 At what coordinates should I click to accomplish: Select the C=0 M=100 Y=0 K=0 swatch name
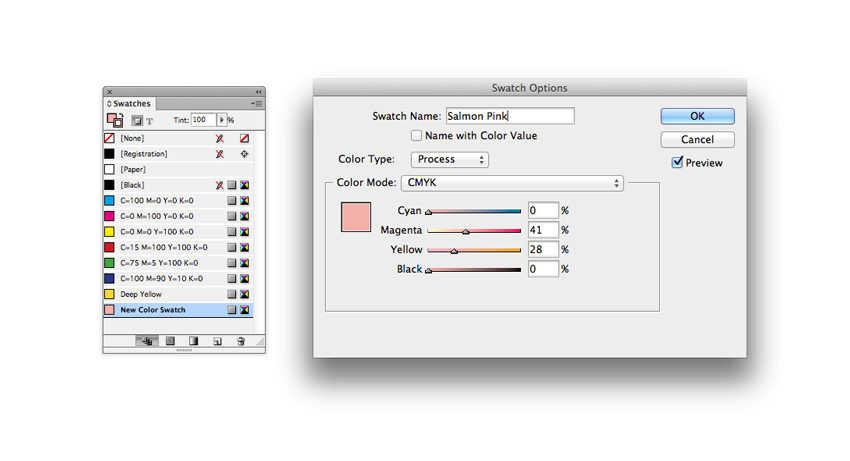[x=157, y=216]
